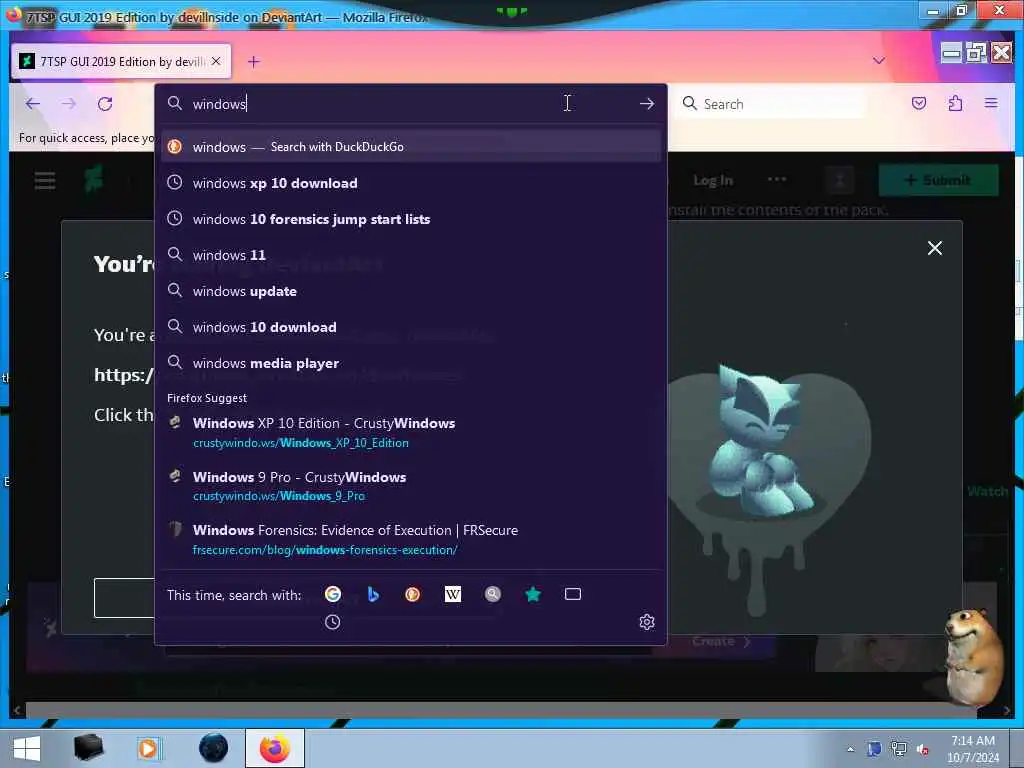Search this time with DuckDuckGo icon

click(412, 594)
